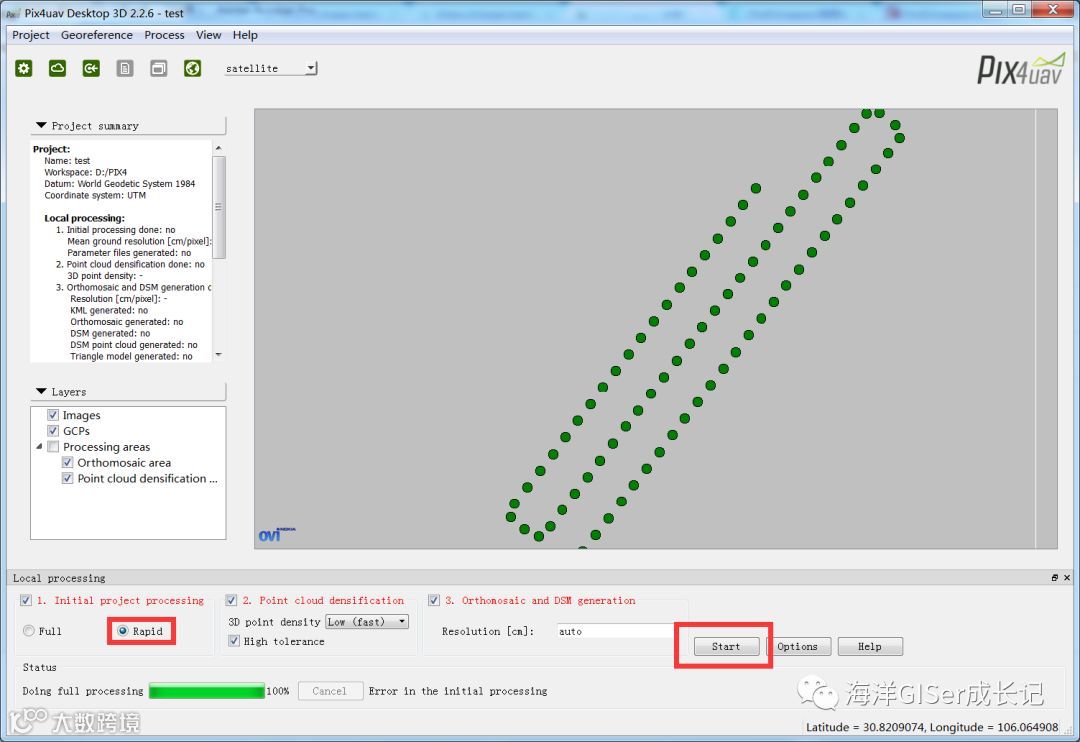Click the green import arrow toolbar icon
Screen dimensions: 1080x742
coord(91,68)
